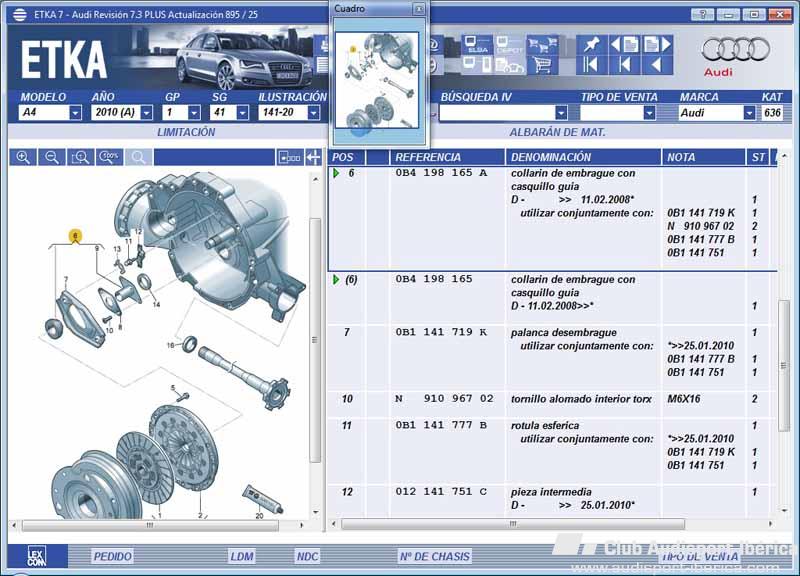Open the illustration thumbnail strip icon
Image resolution: width=800 pixels, height=576 pixels.
click(x=290, y=157)
